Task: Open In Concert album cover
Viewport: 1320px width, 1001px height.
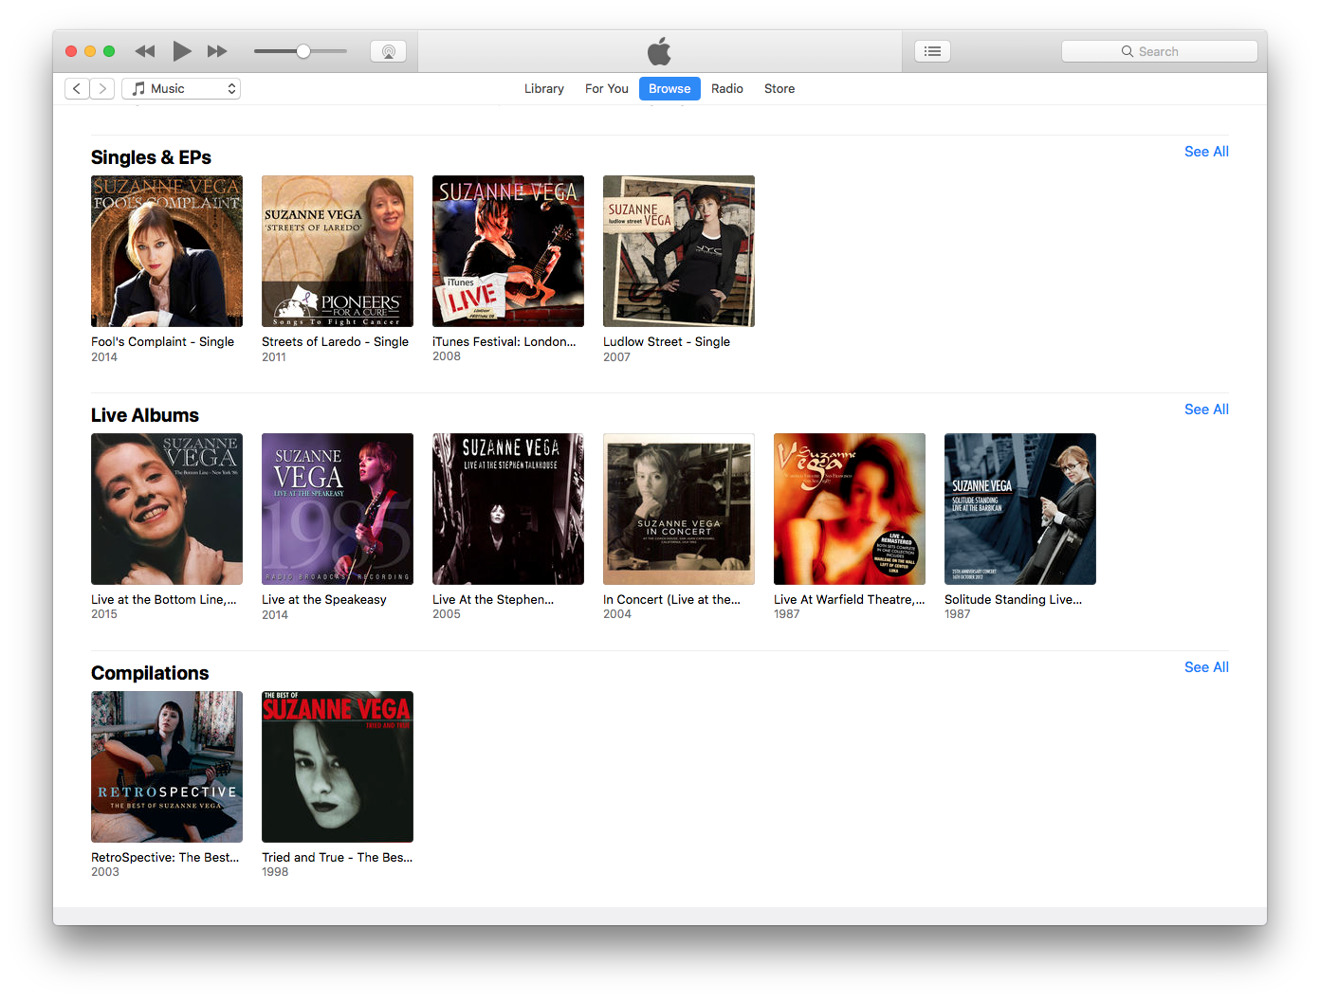Action: click(x=679, y=509)
